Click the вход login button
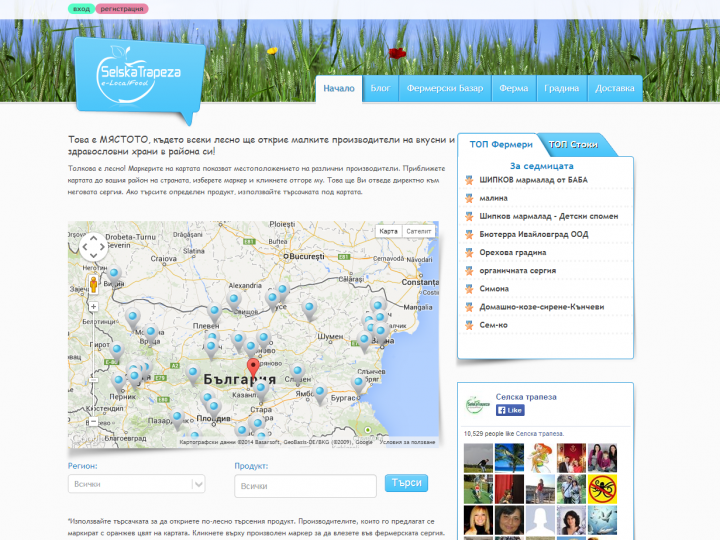The height and width of the screenshot is (540, 720). [82, 9]
